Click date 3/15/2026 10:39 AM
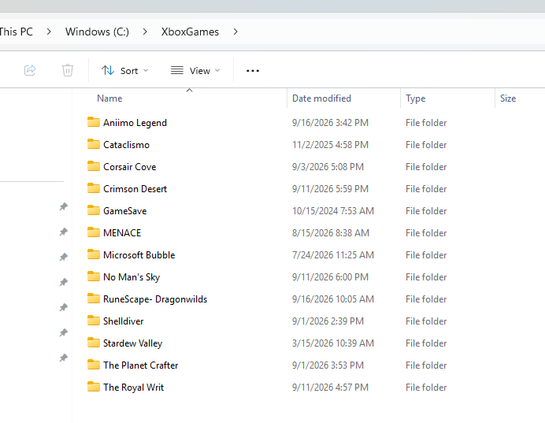545x423 pixels. pos(333,343)
